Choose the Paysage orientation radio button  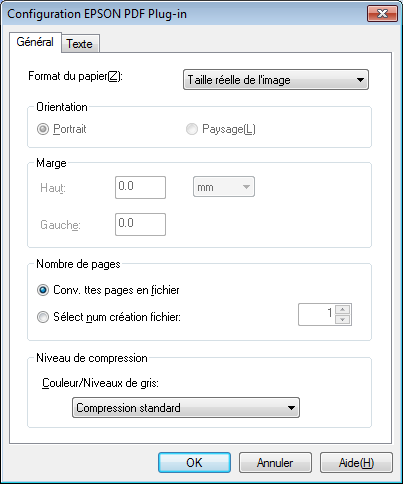point(192,129)
